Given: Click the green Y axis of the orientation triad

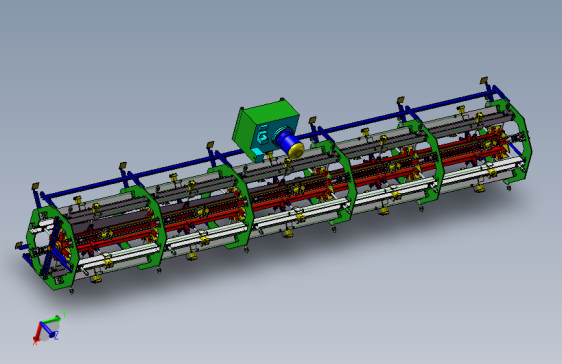Looking at the screenshot, I should point(51,319).
